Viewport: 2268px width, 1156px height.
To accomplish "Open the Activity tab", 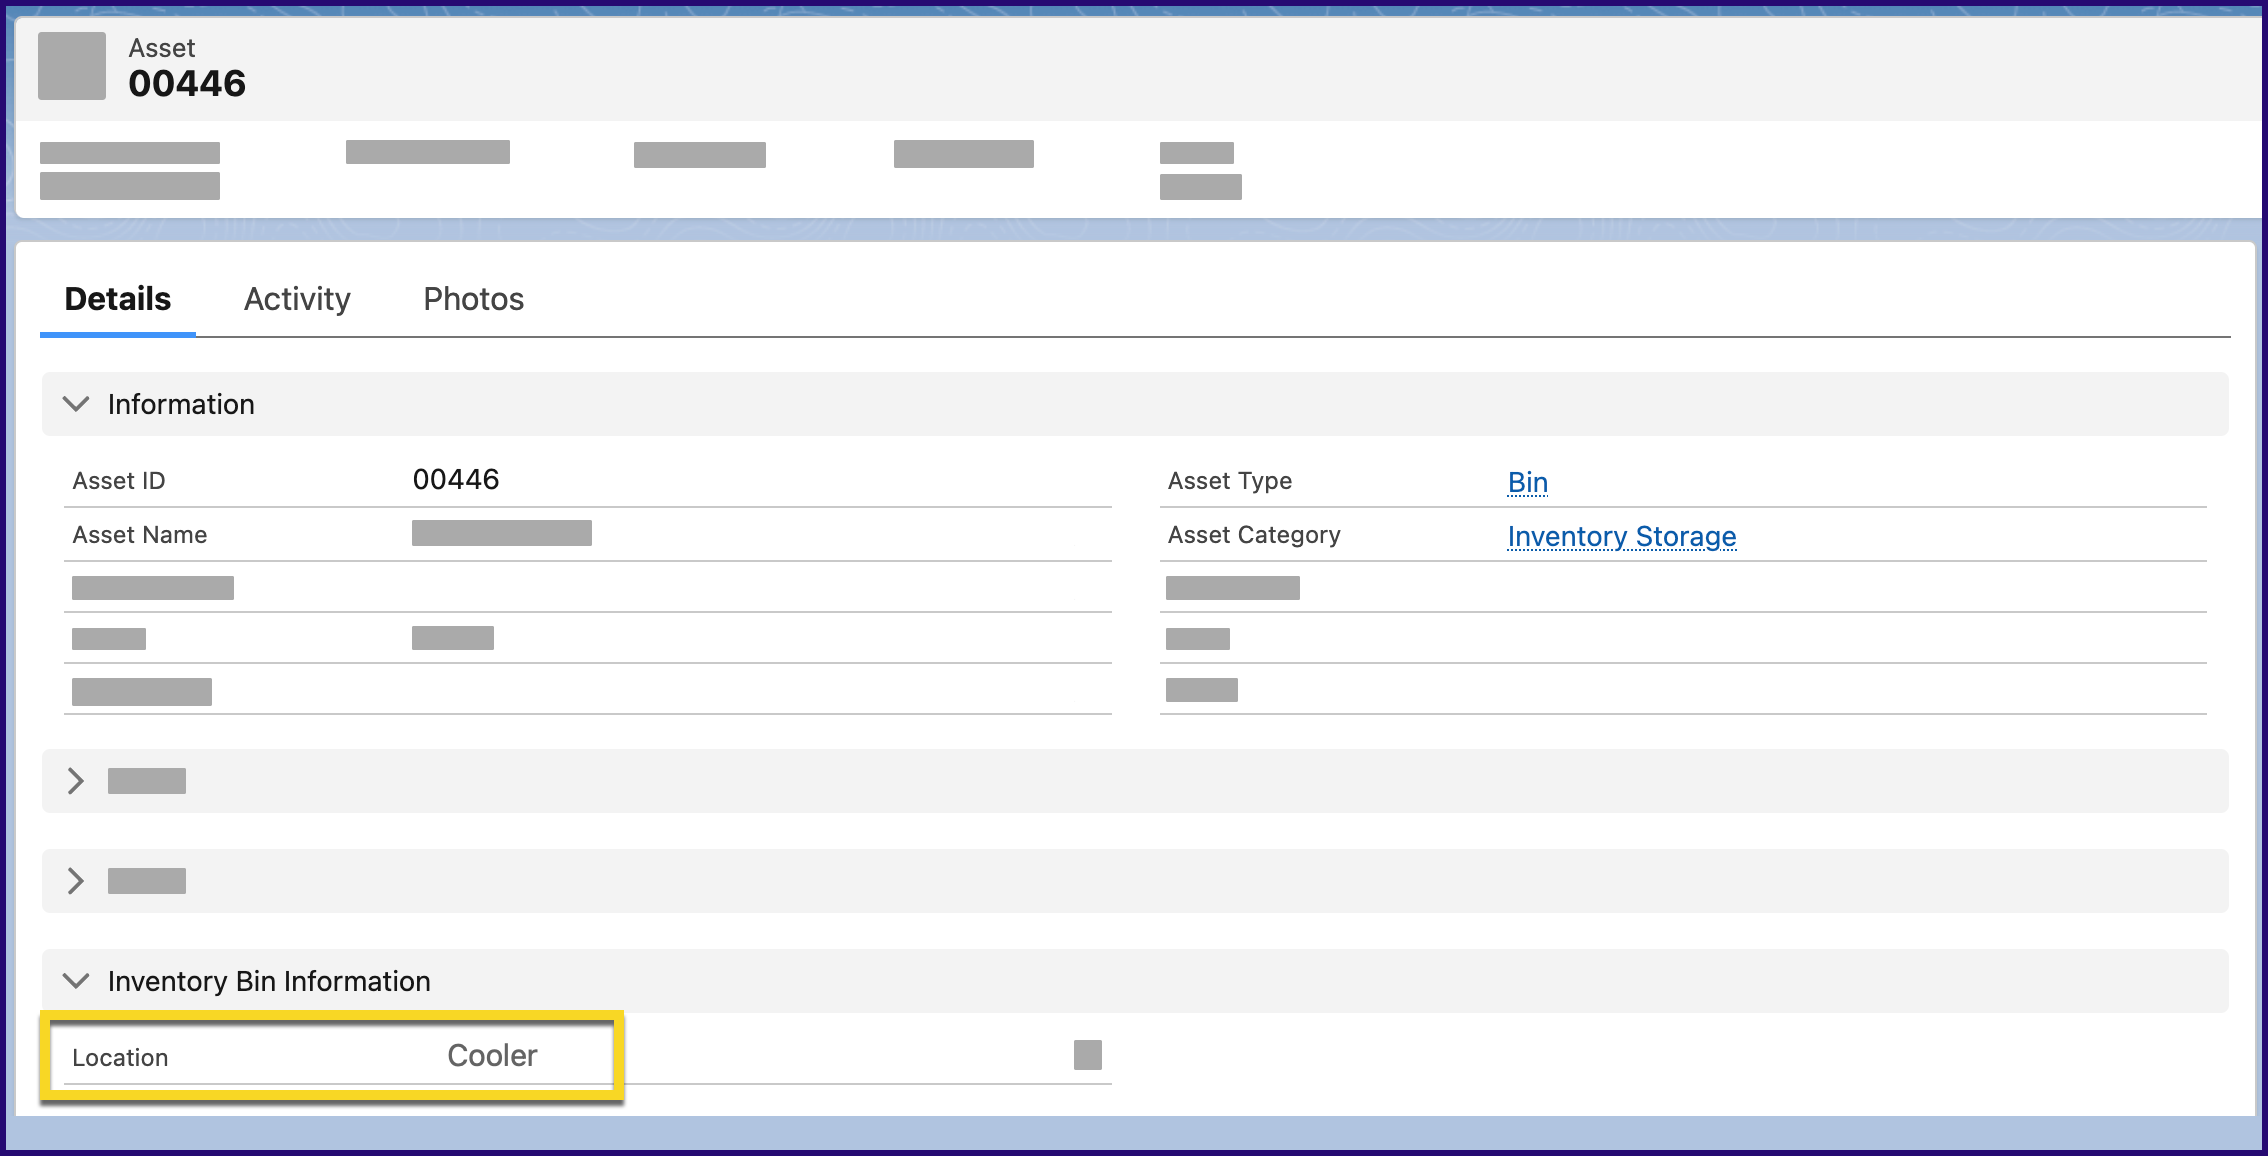I will coord(297,299).
